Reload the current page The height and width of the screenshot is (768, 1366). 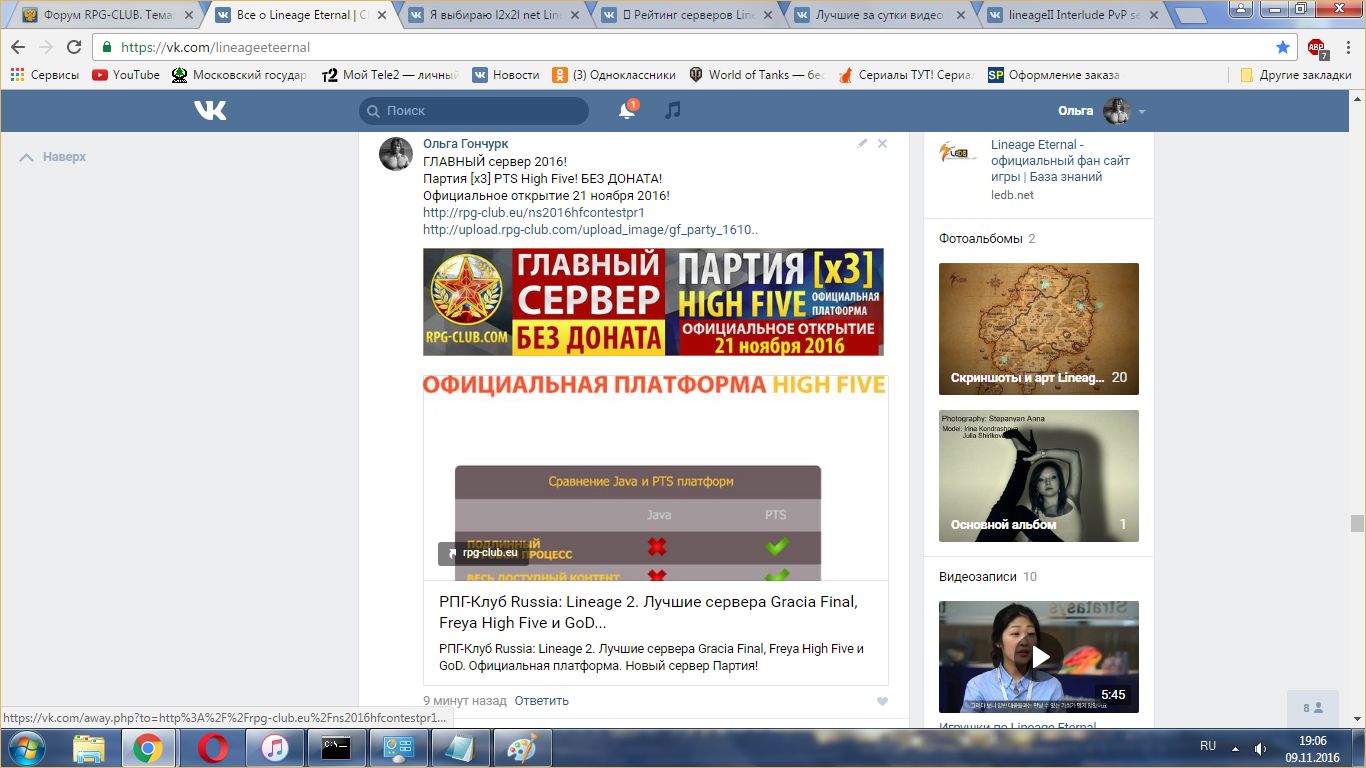[x=74, y=47]
